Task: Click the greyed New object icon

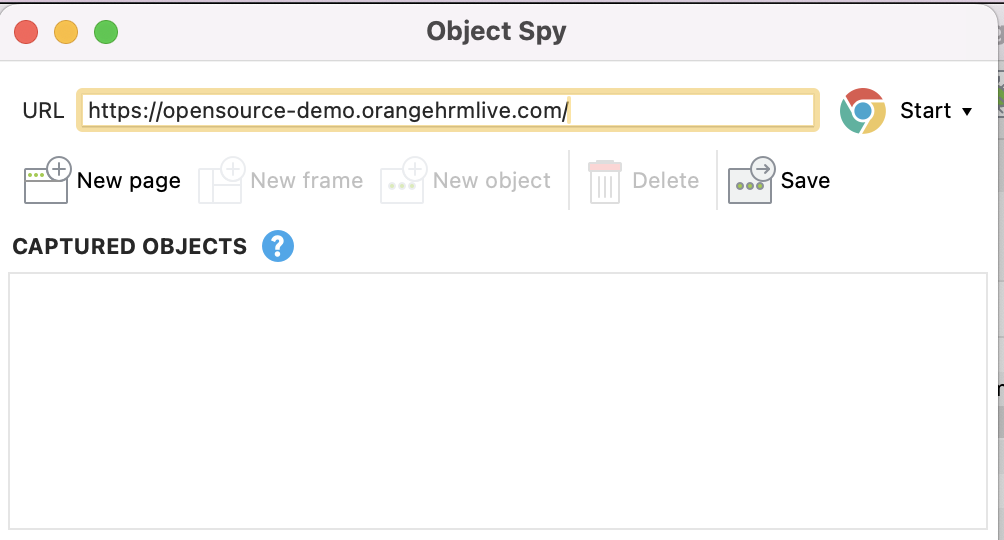Action: (x=403, y=180)
